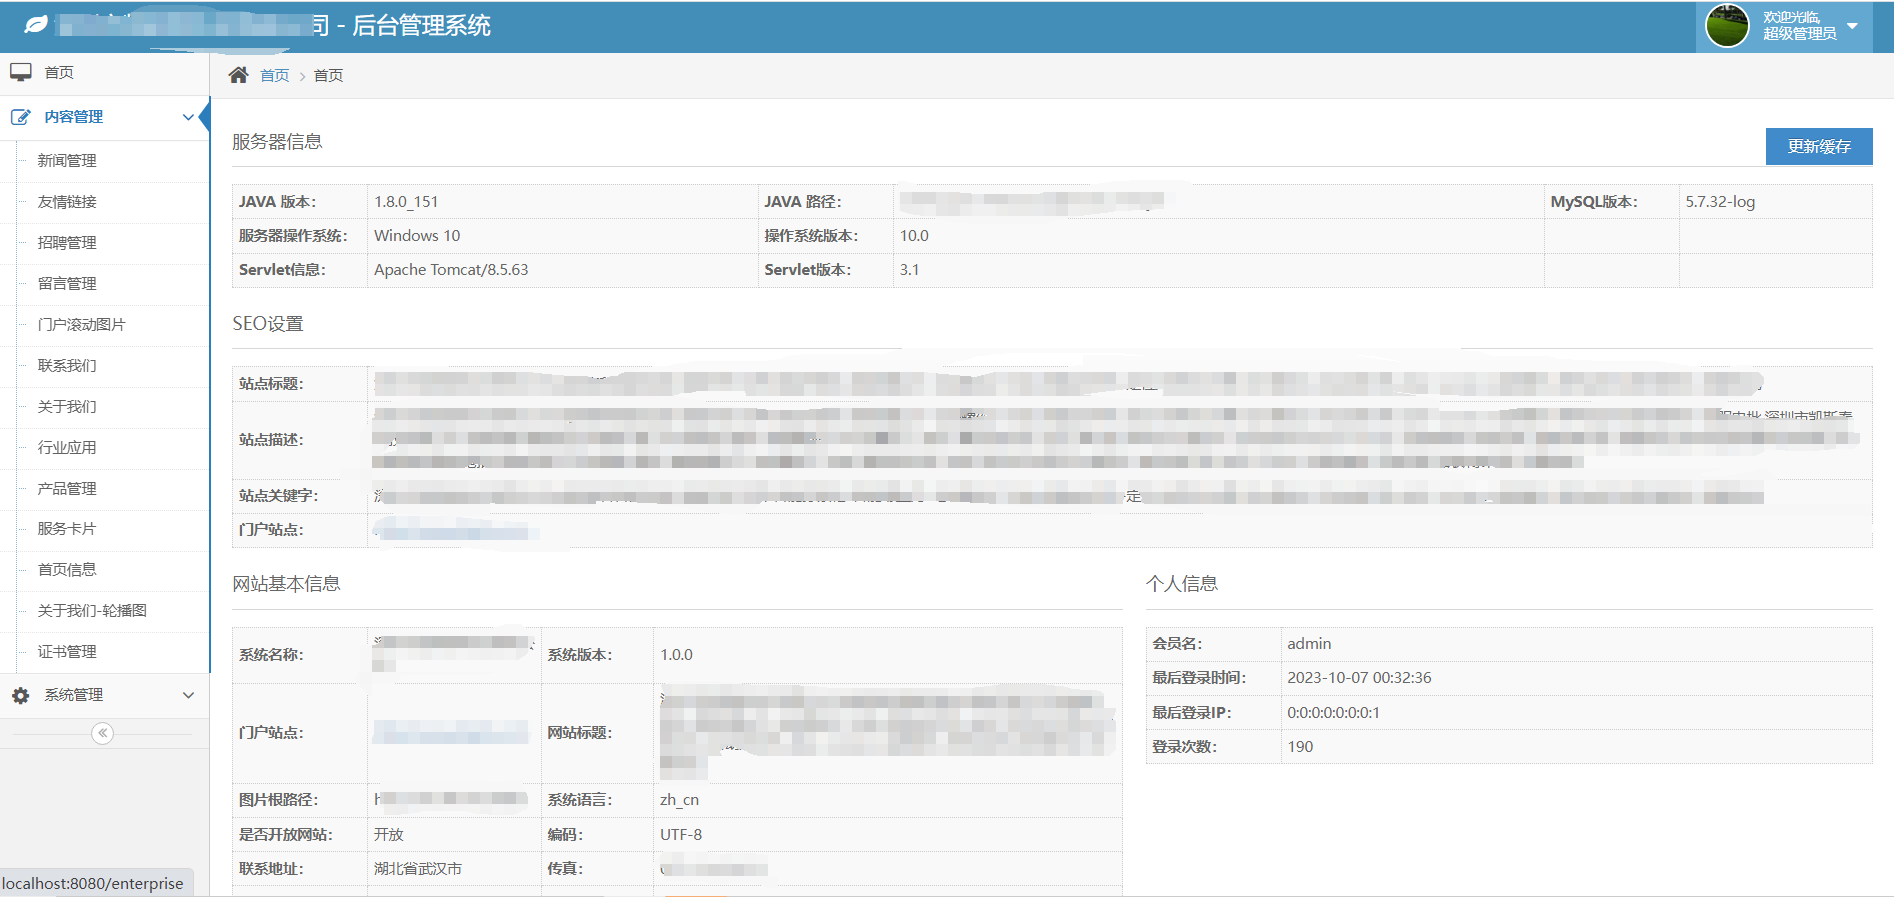Click the system version value 1.0.0
Image resolution: width=1894 pixels, height=897 pixels.
(676, 654)
